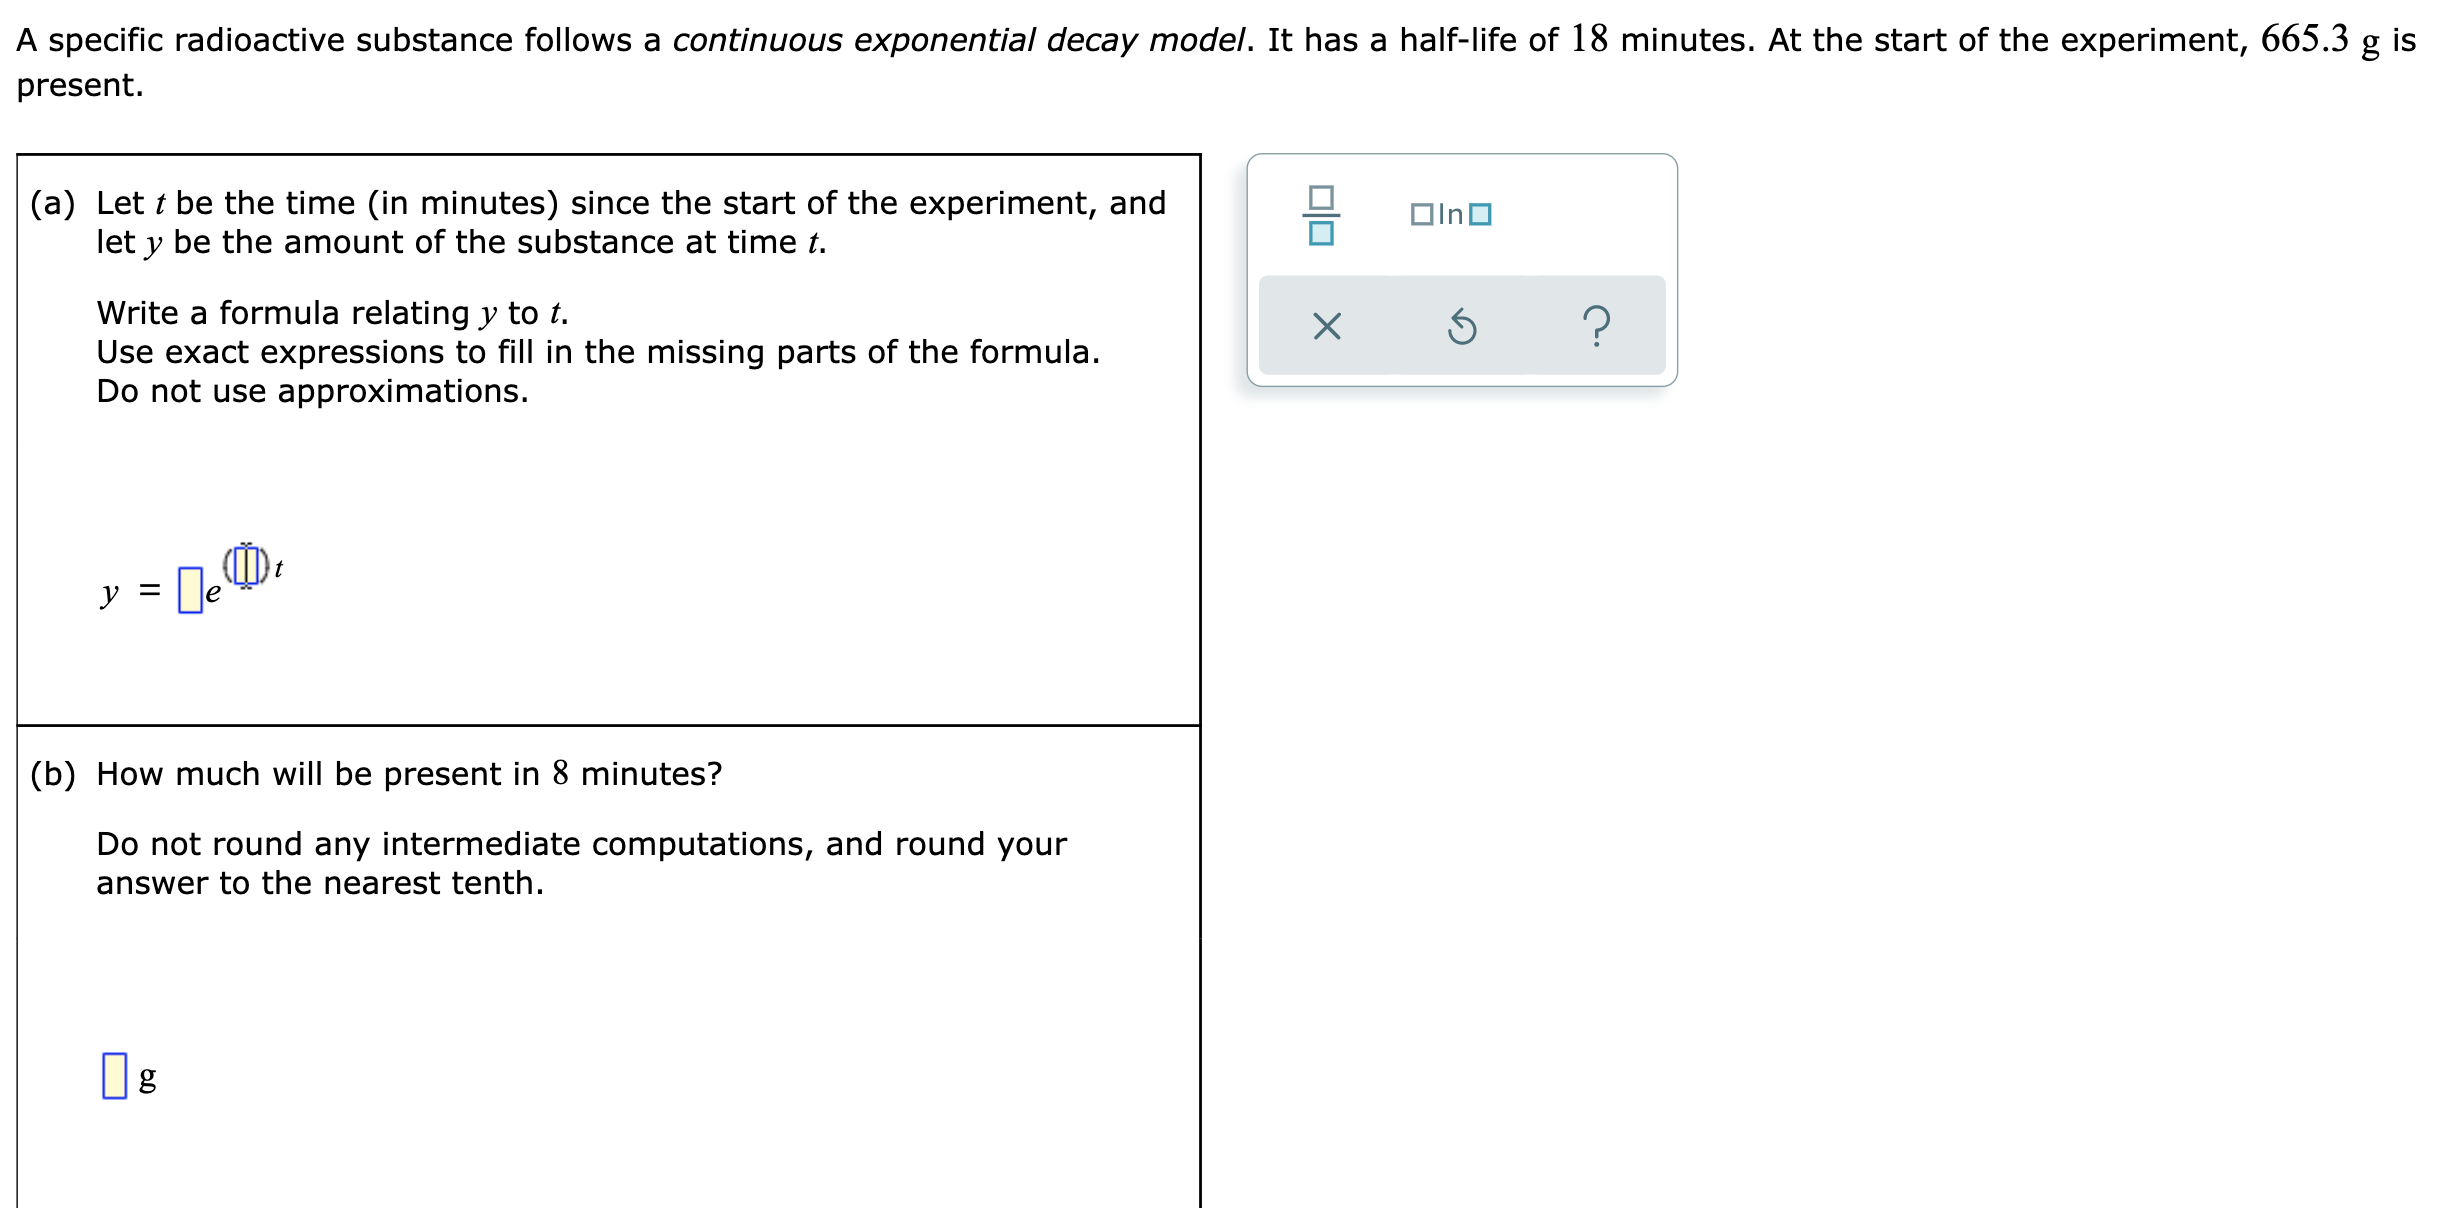
Task: Select the grams answer box in part (b)
Action: tap(114, 1075)
